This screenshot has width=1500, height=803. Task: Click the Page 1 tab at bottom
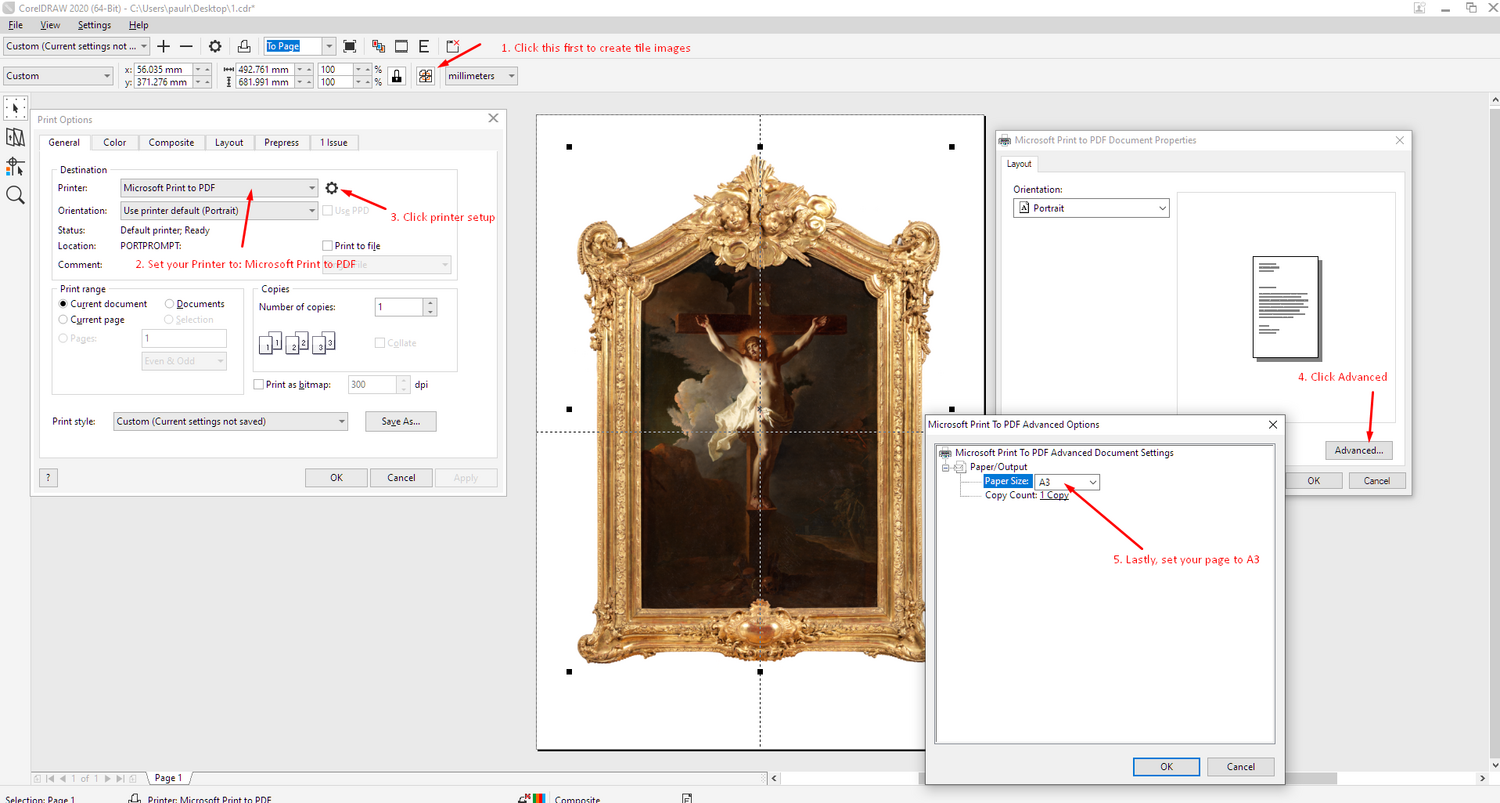click(x=168, y=778)
